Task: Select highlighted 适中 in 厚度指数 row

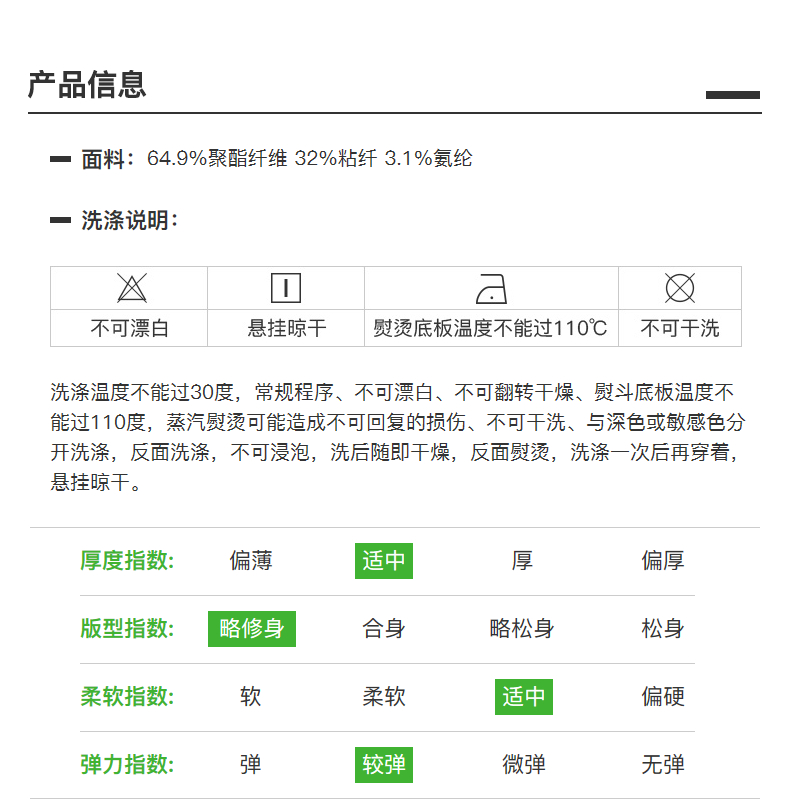Action: click(x=384, y=561)
